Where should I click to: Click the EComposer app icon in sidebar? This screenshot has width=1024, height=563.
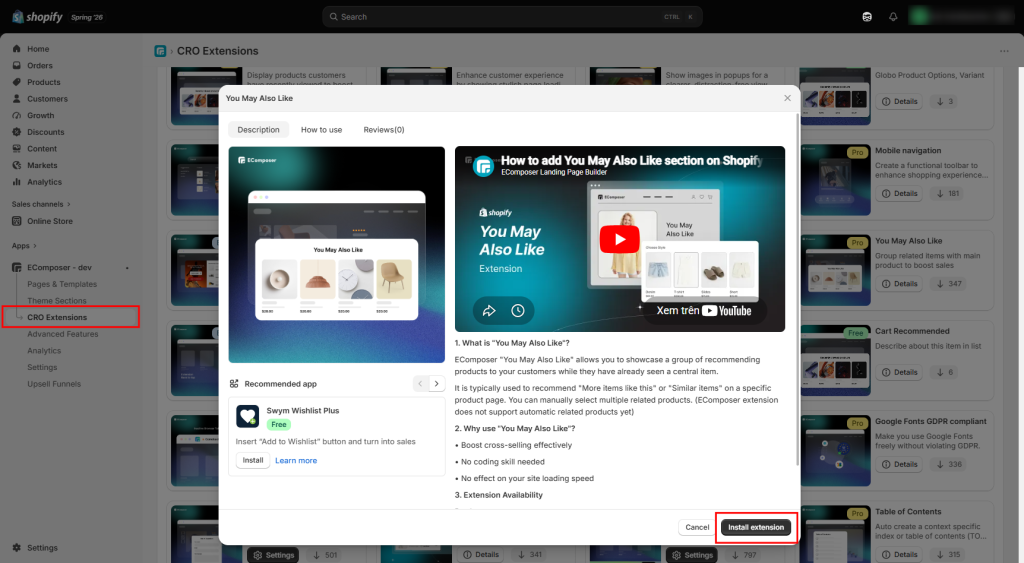coord(16,268)
